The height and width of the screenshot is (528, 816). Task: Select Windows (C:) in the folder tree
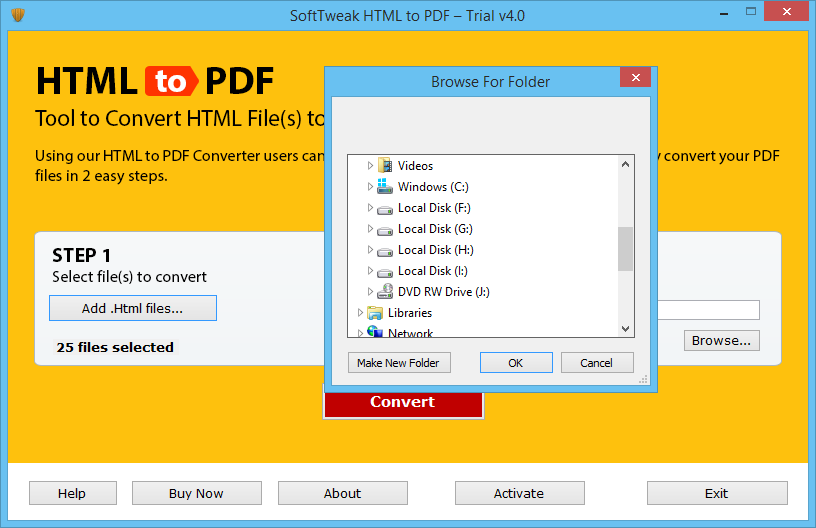pos(433,187)
